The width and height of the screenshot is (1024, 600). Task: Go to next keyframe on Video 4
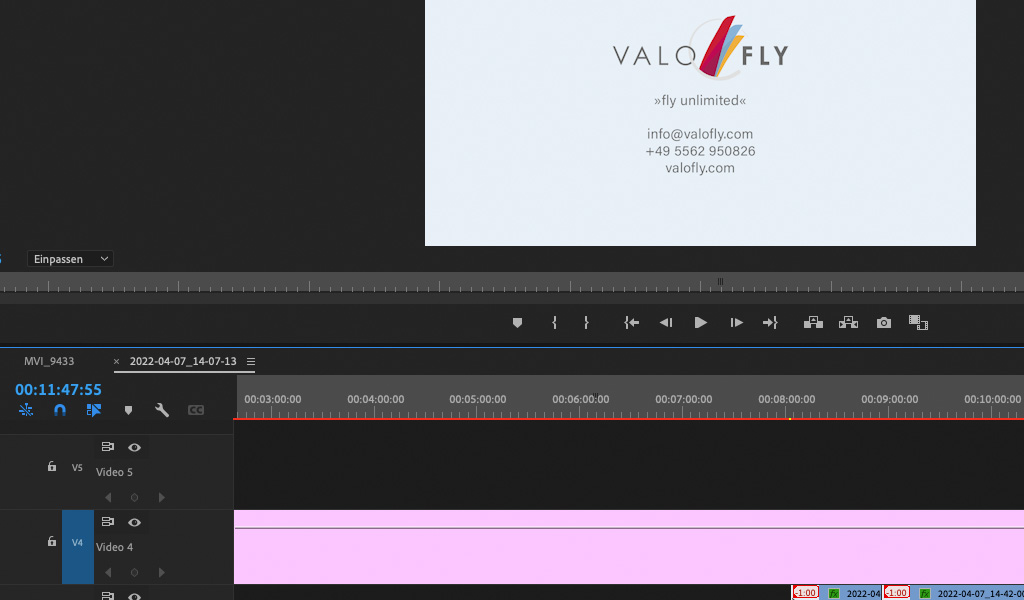(161, 573)
